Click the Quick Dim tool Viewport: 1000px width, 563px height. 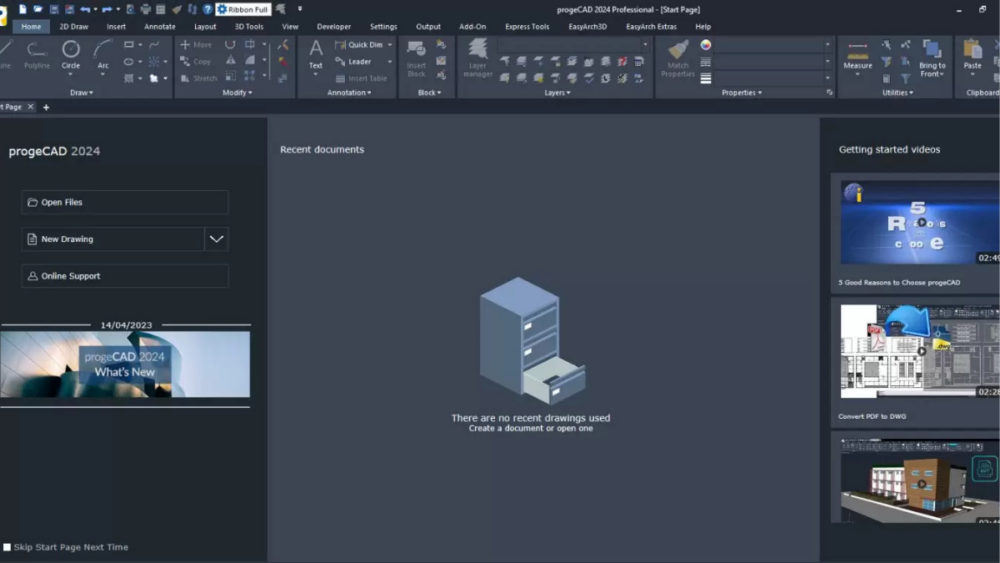point(358,45)
